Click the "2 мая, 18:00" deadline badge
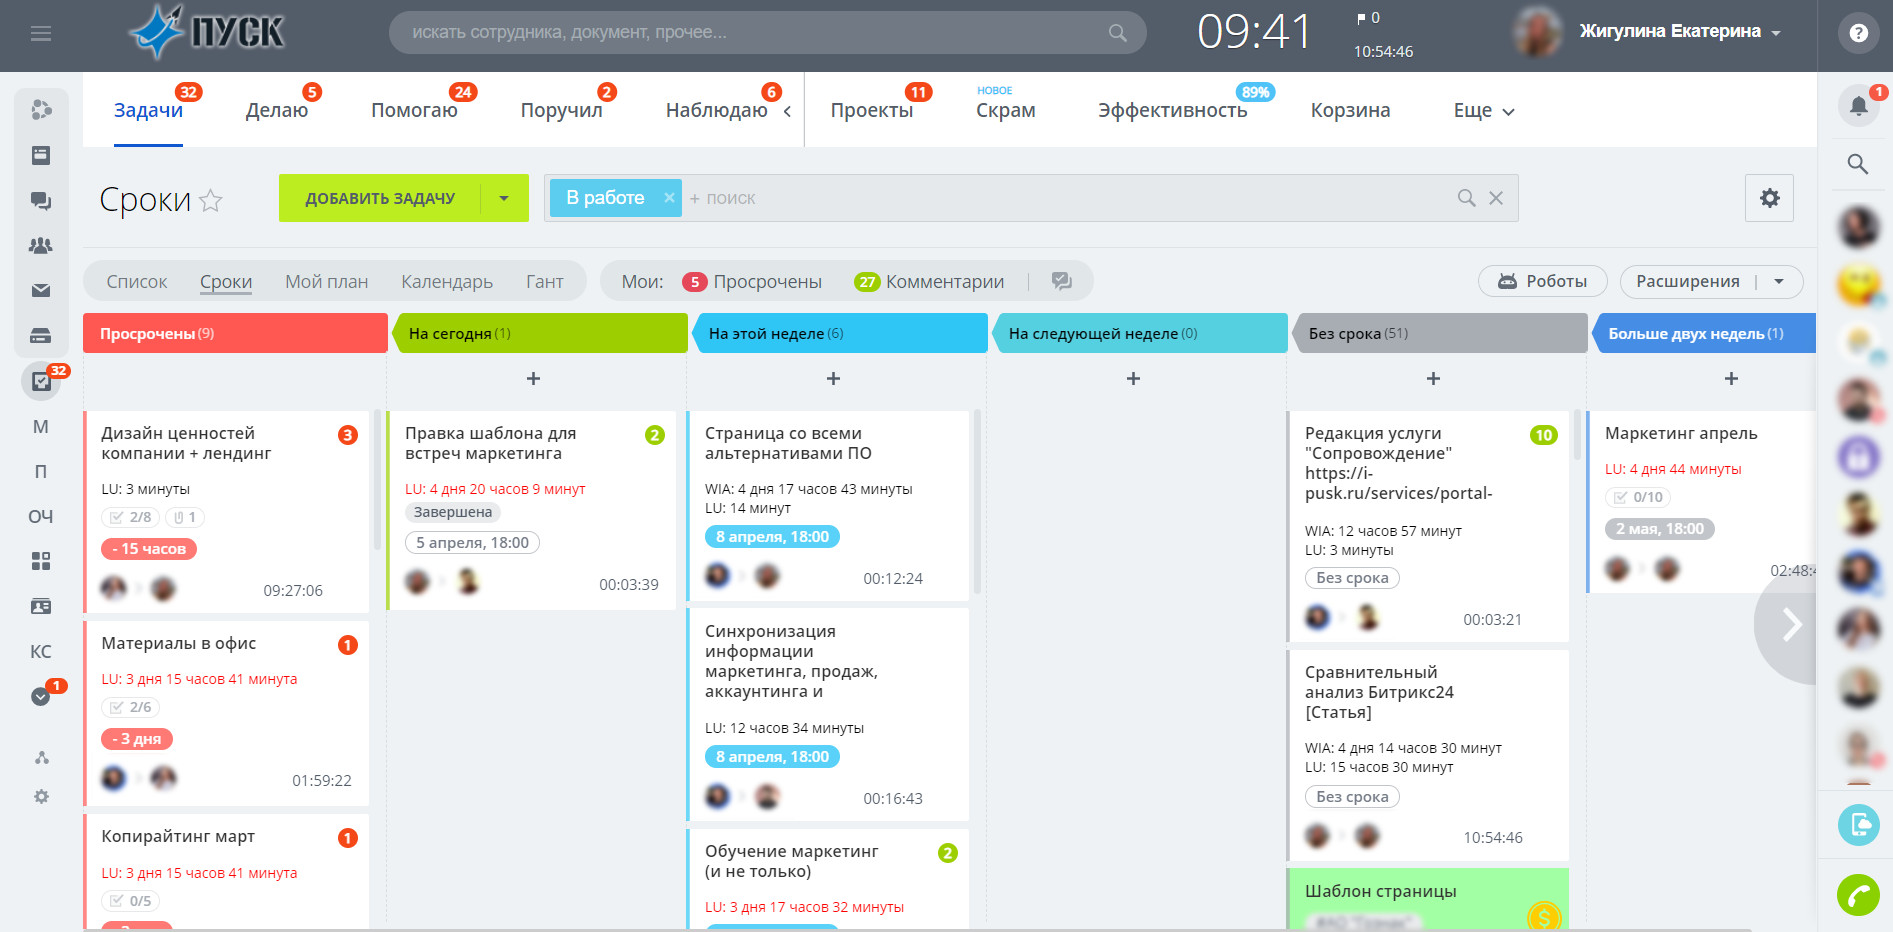The image size is (1893, 932). [1660, 529]
